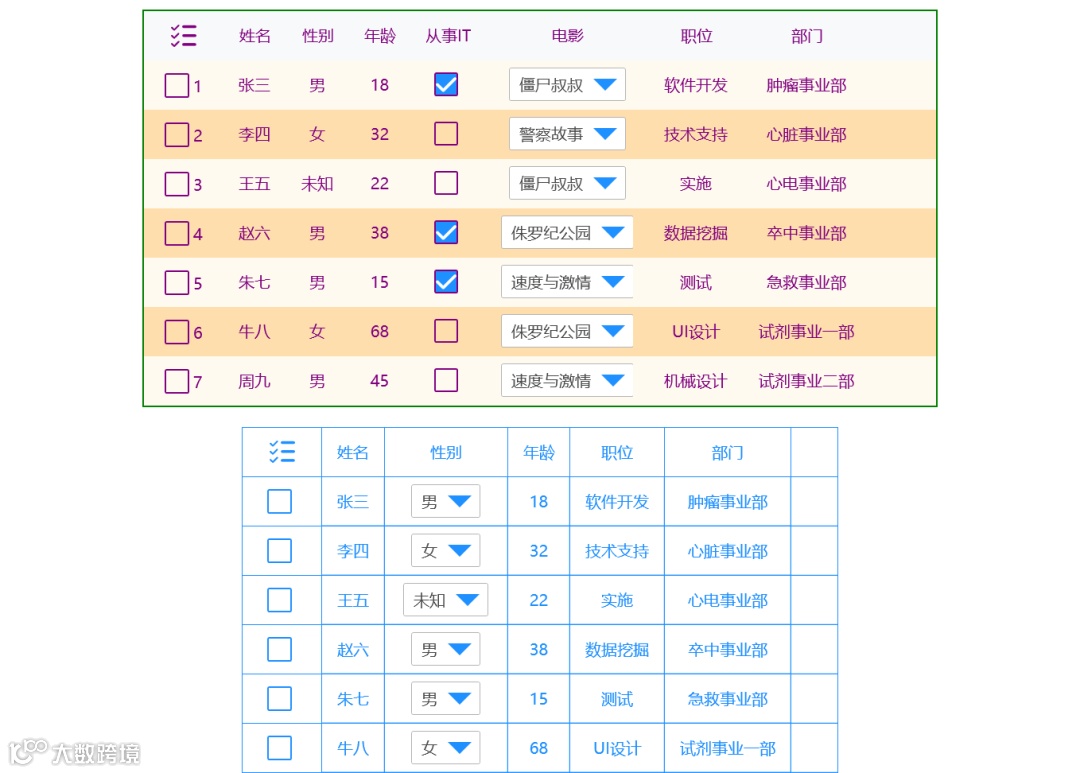The image size is (1080, 773).
Task: Uncheck 从事IT for 张三
Action: 446,85
